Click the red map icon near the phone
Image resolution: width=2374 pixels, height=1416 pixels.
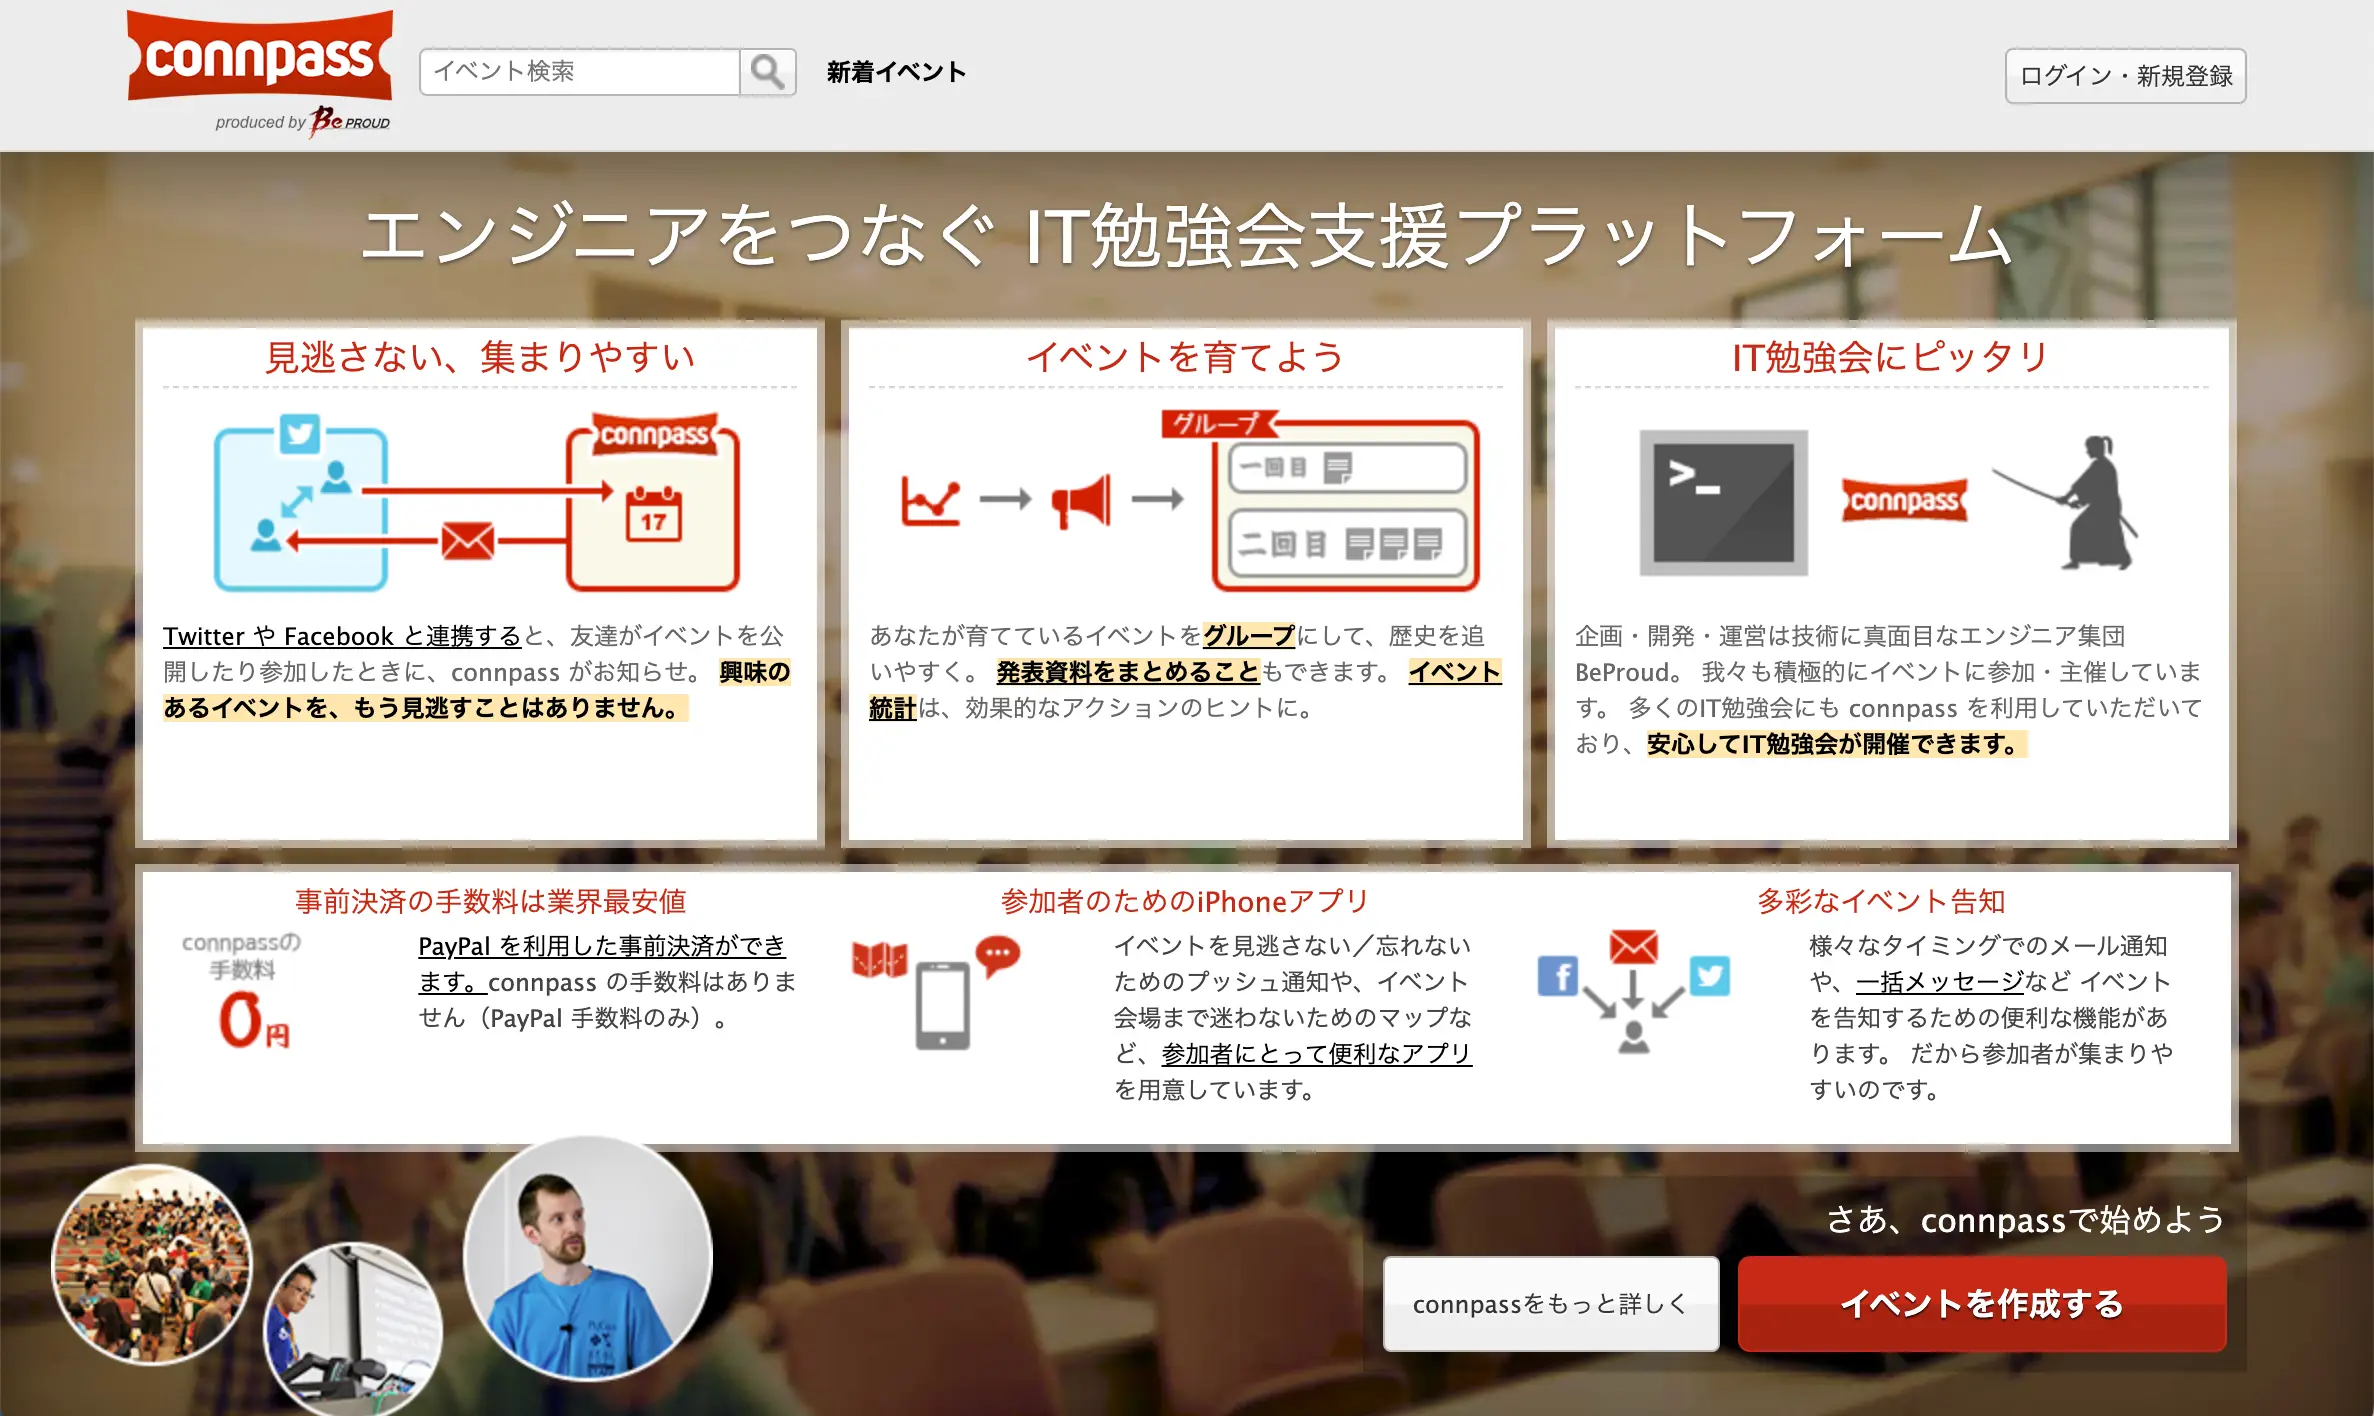pos(879,960)
